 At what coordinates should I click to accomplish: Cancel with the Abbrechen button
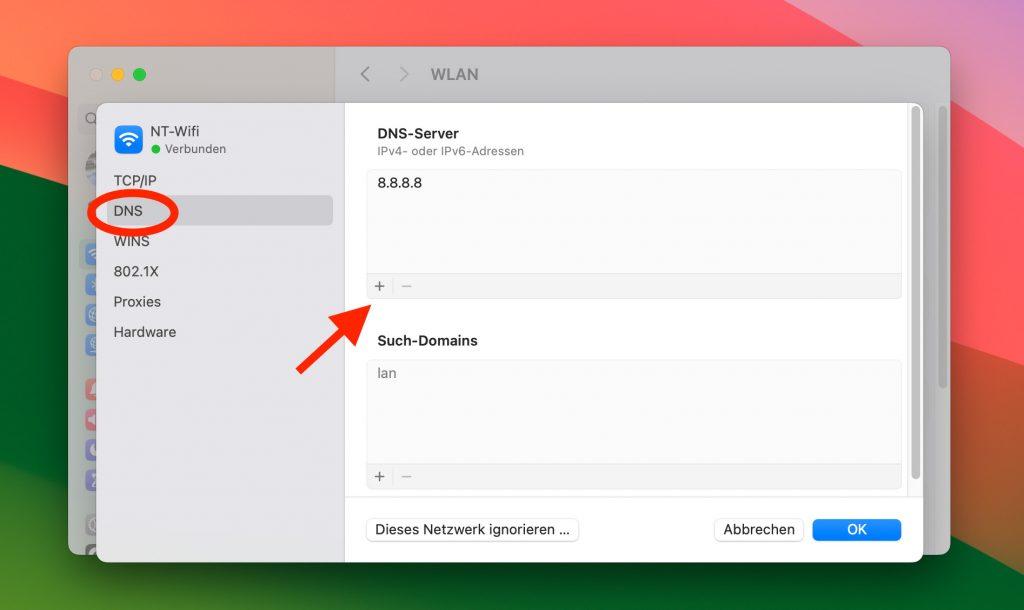click(x=759, y=530)
